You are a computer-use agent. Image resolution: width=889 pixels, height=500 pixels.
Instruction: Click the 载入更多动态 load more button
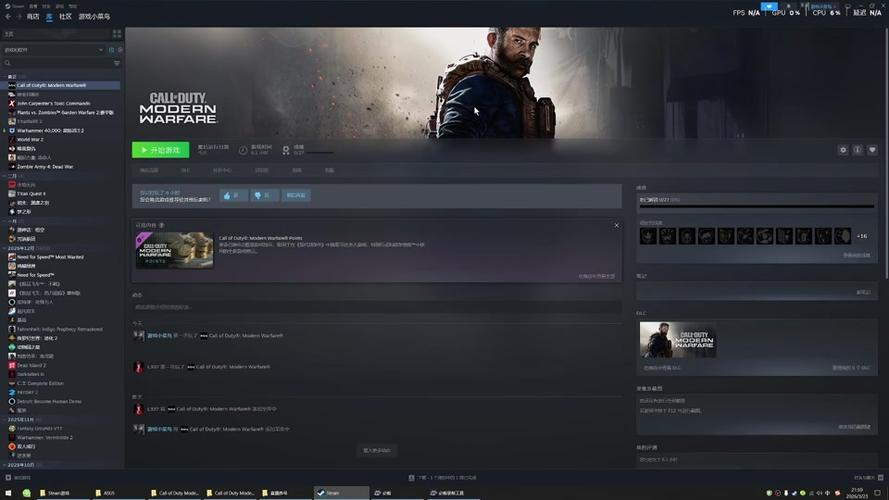[x=377, y=451]
